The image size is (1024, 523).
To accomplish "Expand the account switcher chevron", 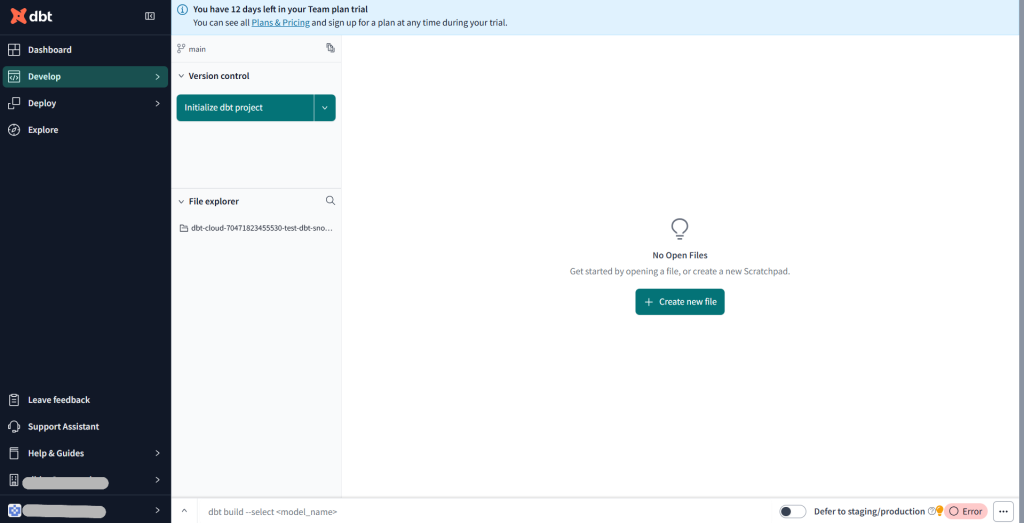I will 157,480.
